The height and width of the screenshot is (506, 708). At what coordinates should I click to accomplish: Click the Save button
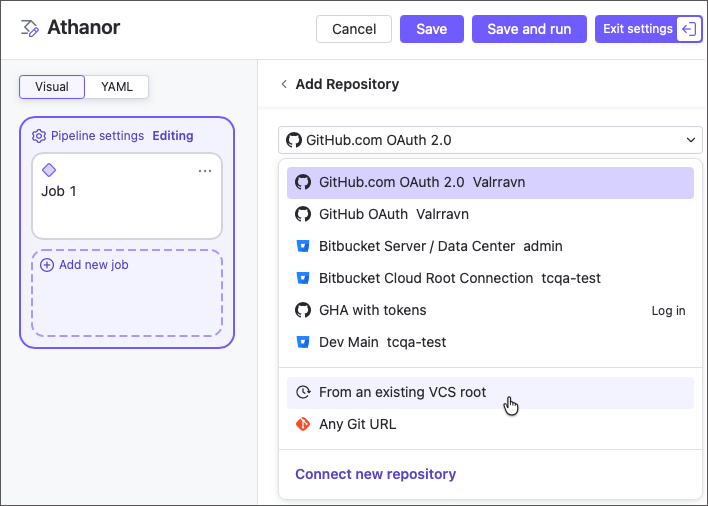[x=432, y=29]
